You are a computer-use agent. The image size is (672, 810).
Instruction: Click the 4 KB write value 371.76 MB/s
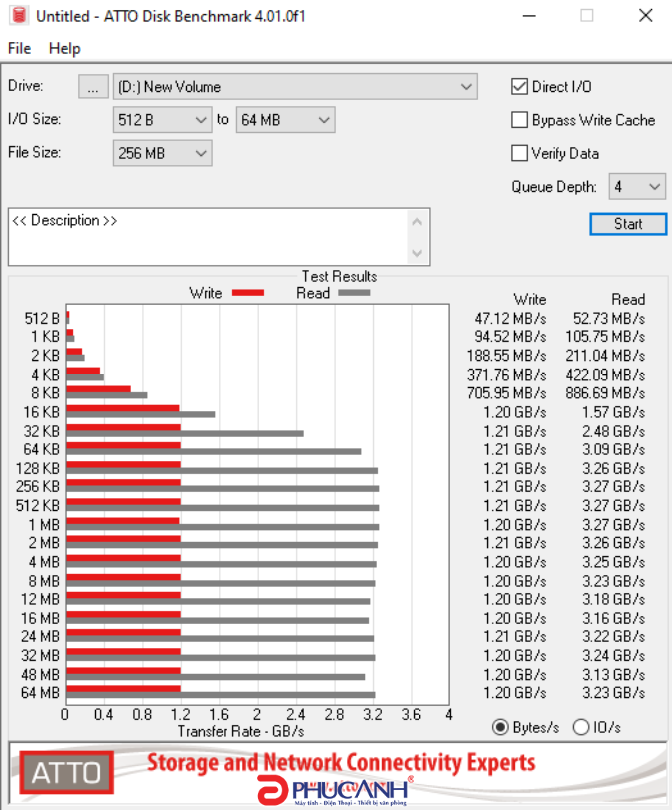[506, 375]
